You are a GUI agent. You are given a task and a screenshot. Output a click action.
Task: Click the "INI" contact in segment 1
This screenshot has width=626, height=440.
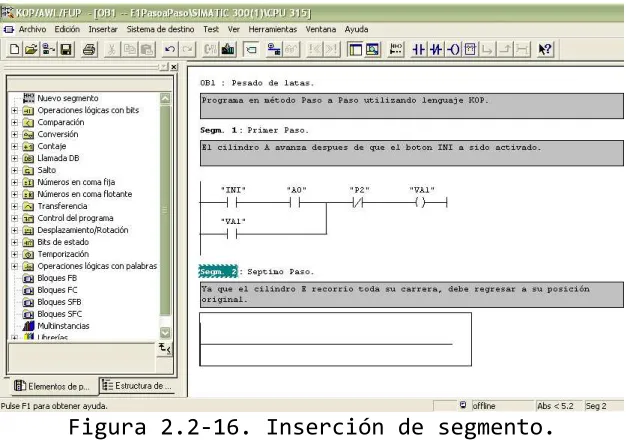[x=232, y=202]
